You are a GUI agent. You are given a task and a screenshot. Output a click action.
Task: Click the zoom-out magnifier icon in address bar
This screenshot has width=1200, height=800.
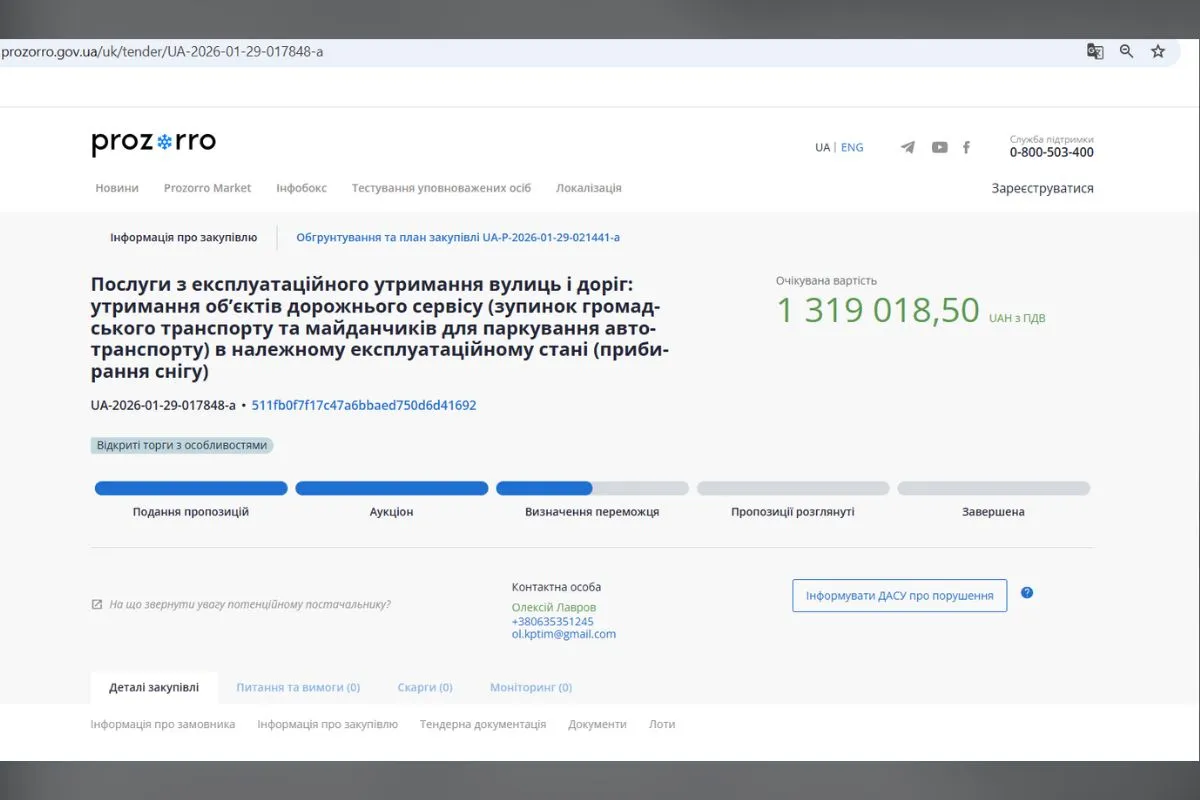click(1126, 50)
